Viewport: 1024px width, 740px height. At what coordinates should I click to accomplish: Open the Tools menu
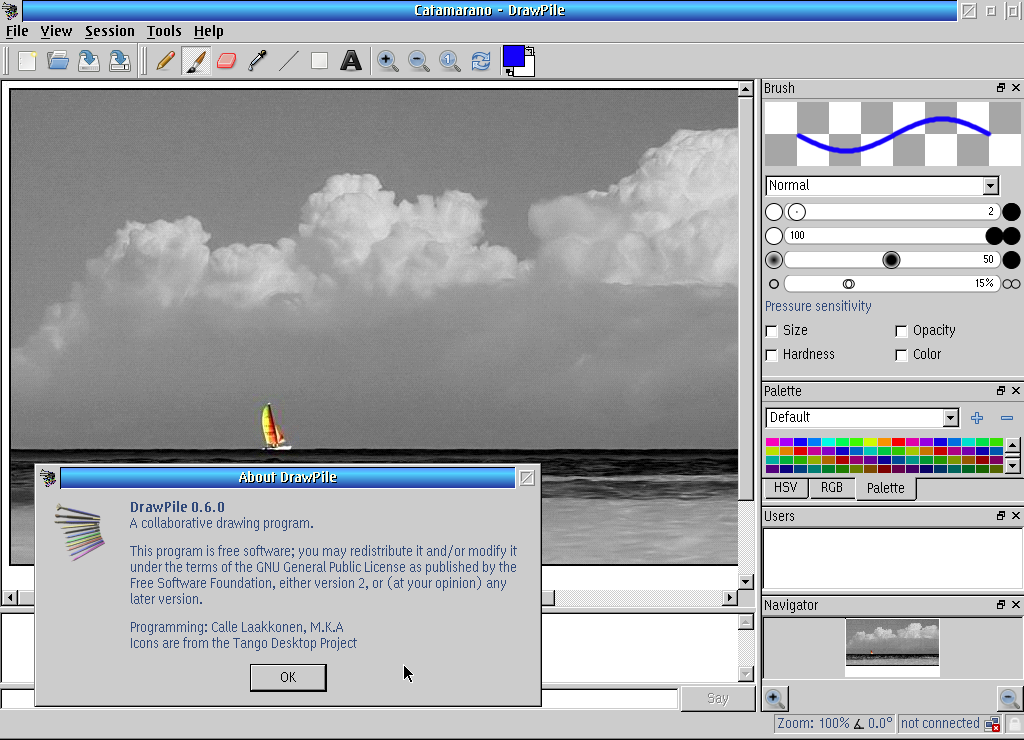point(164,31)
